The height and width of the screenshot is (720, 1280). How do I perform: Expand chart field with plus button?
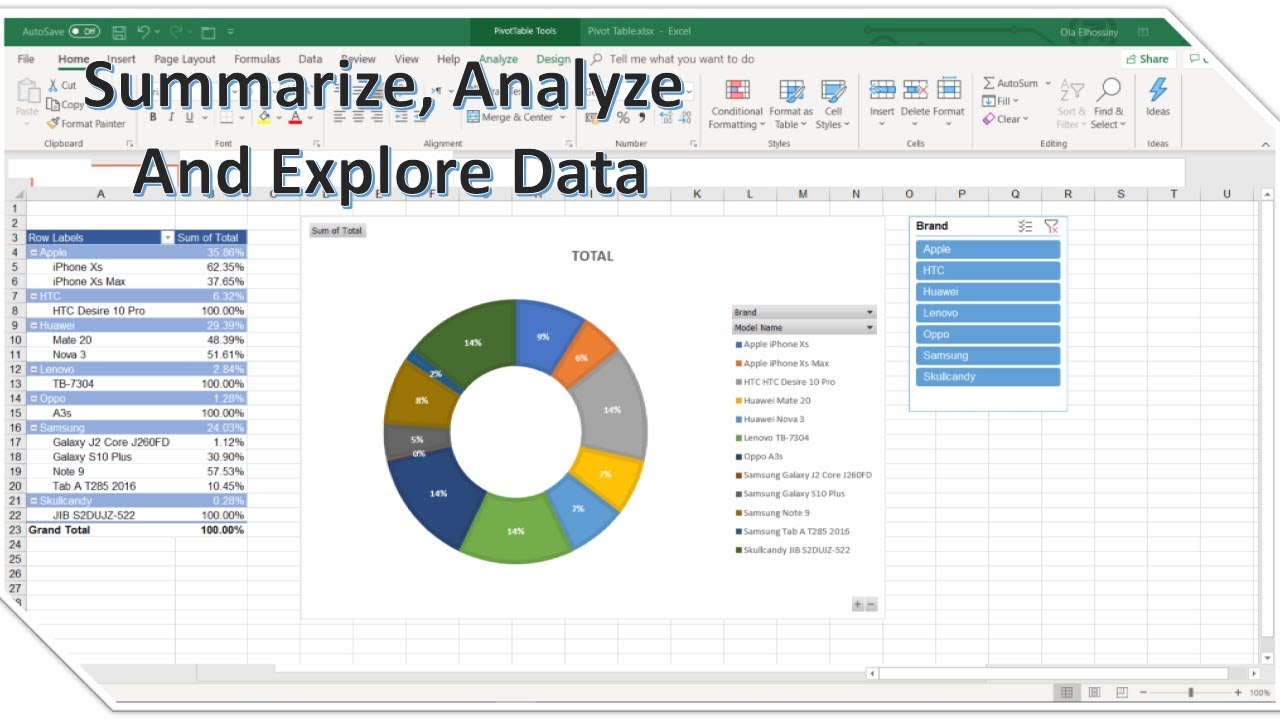858,605
